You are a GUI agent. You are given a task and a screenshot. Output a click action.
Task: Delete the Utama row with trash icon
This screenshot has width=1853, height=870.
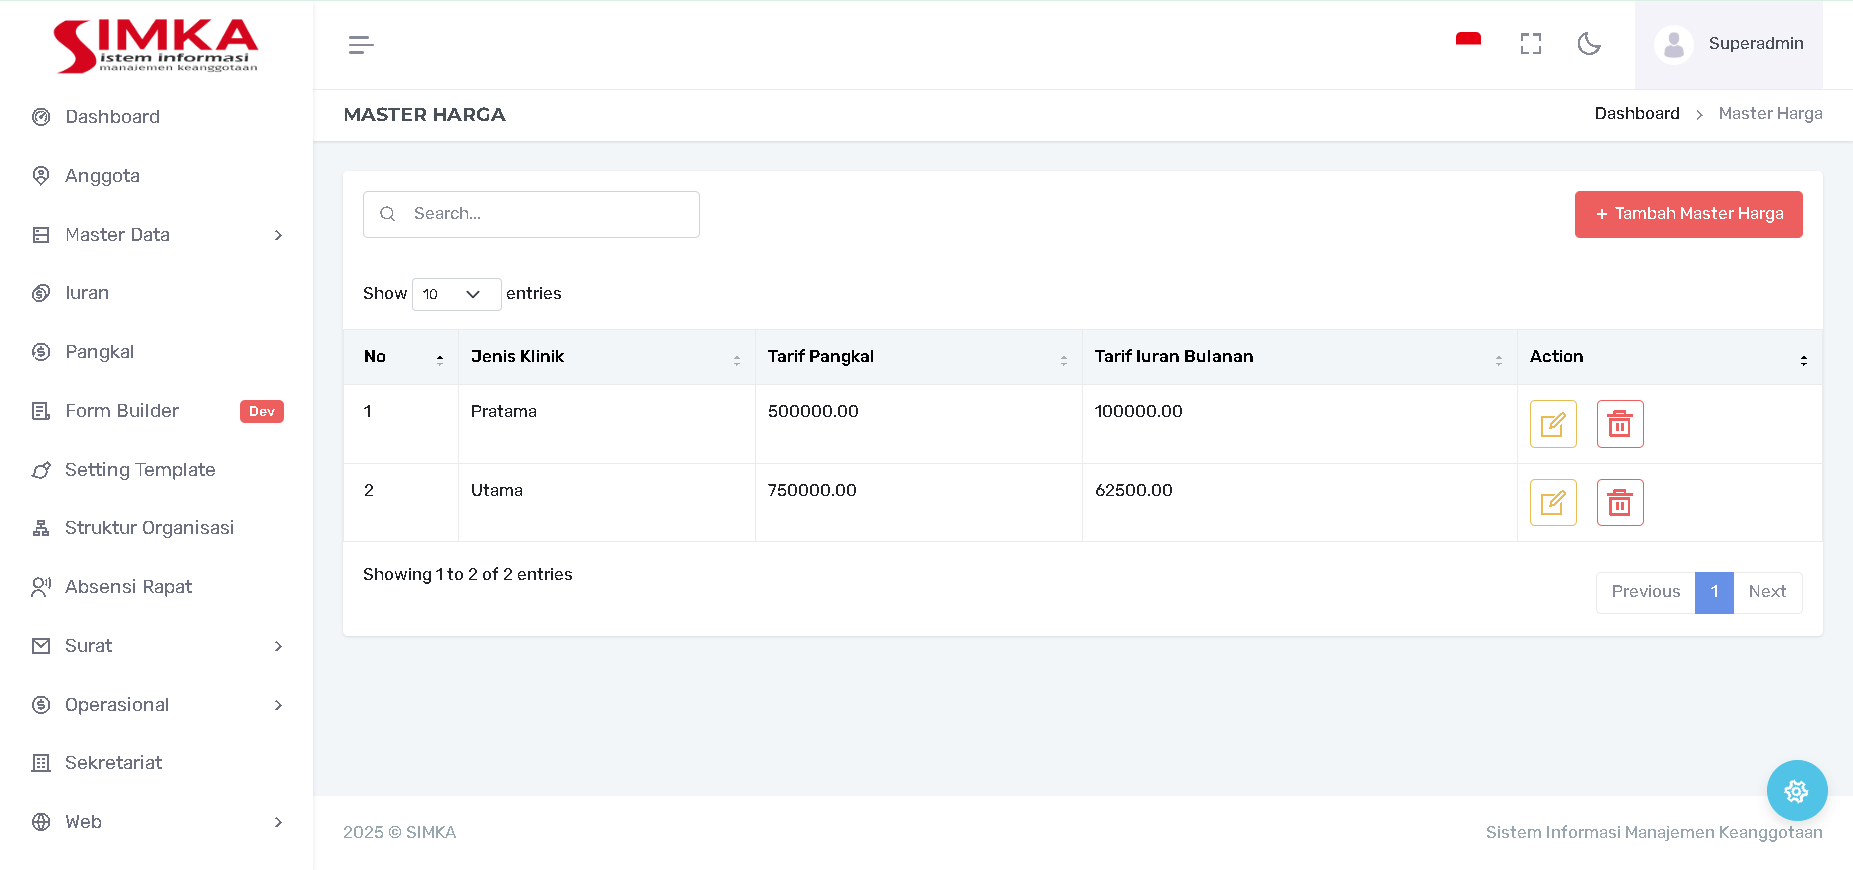[x=1619, y=502]
